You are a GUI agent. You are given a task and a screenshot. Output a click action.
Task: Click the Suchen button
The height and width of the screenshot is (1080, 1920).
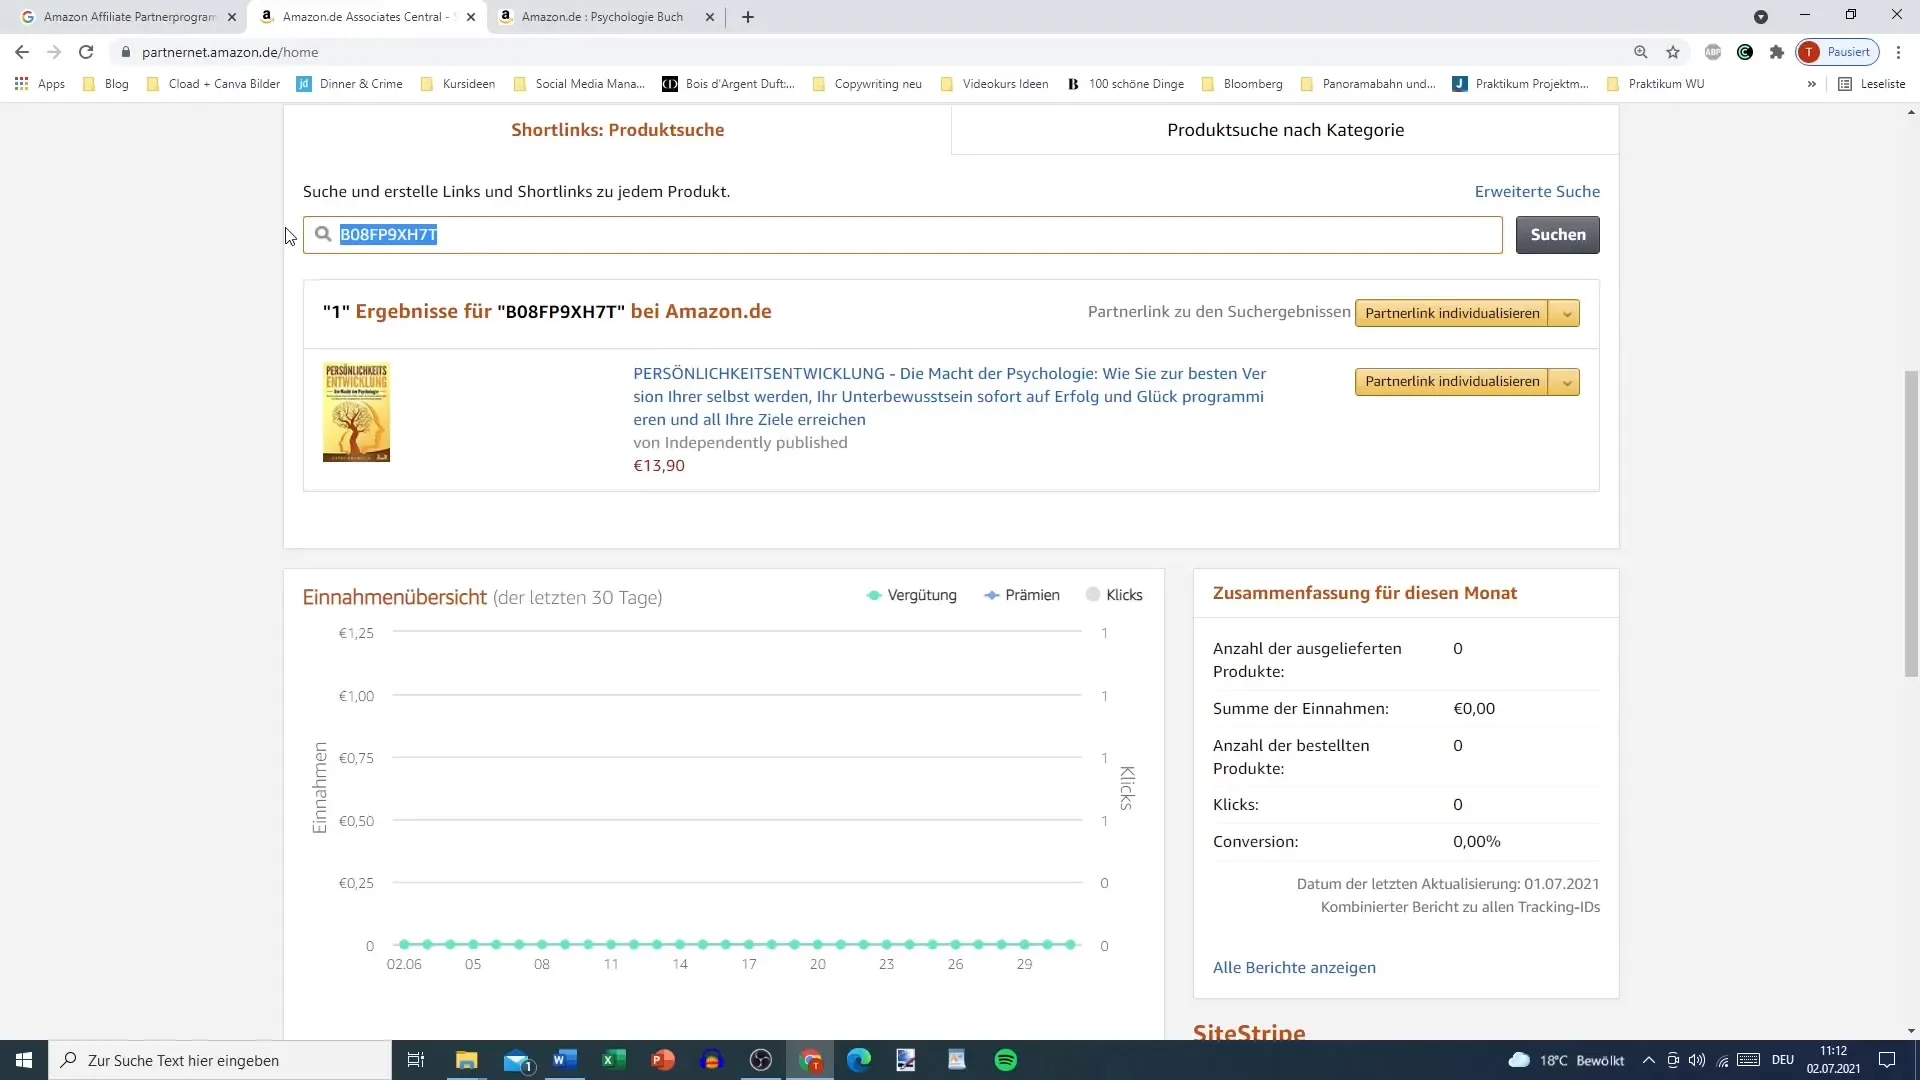click(x=1557, y=235)
